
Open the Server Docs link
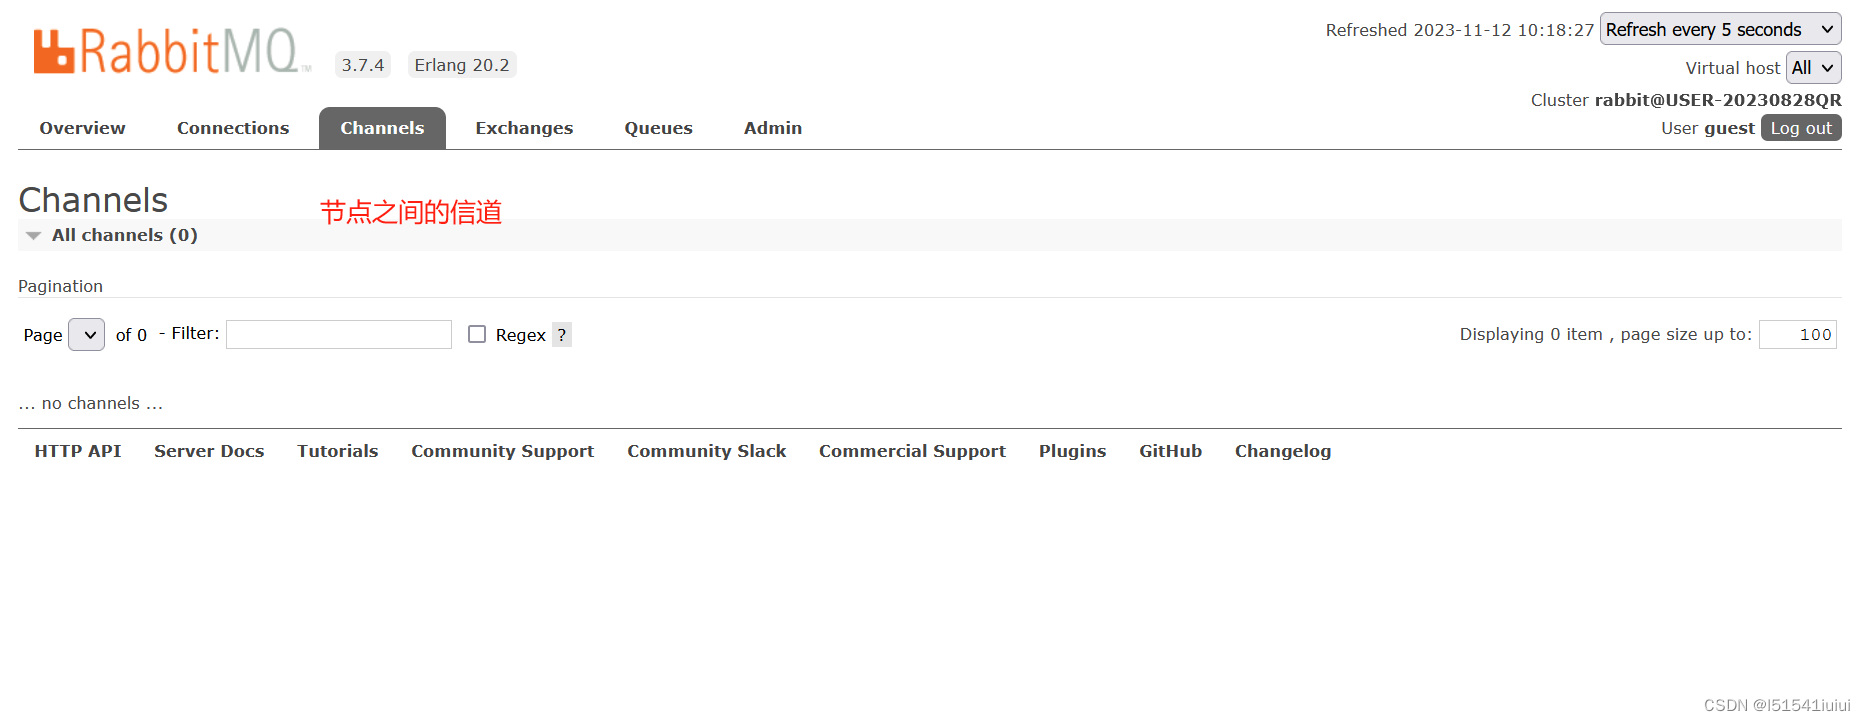tap(209, 451)
